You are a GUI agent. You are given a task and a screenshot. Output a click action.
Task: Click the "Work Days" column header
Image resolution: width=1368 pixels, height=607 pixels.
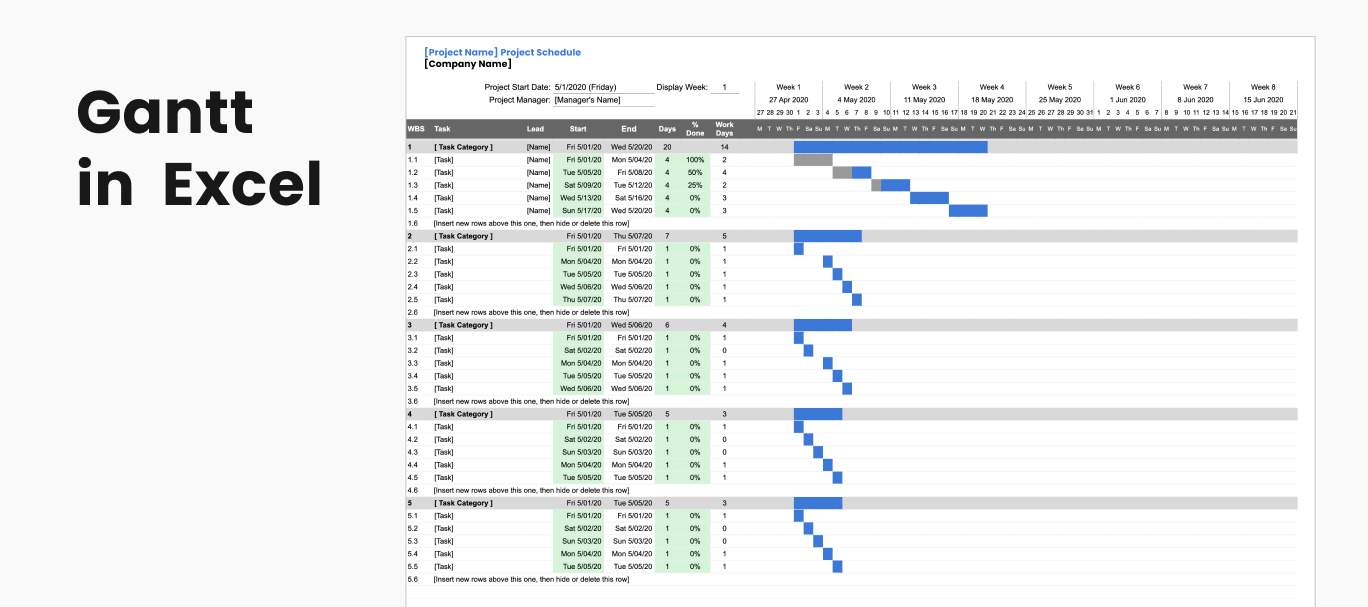(x=724, y=129)
